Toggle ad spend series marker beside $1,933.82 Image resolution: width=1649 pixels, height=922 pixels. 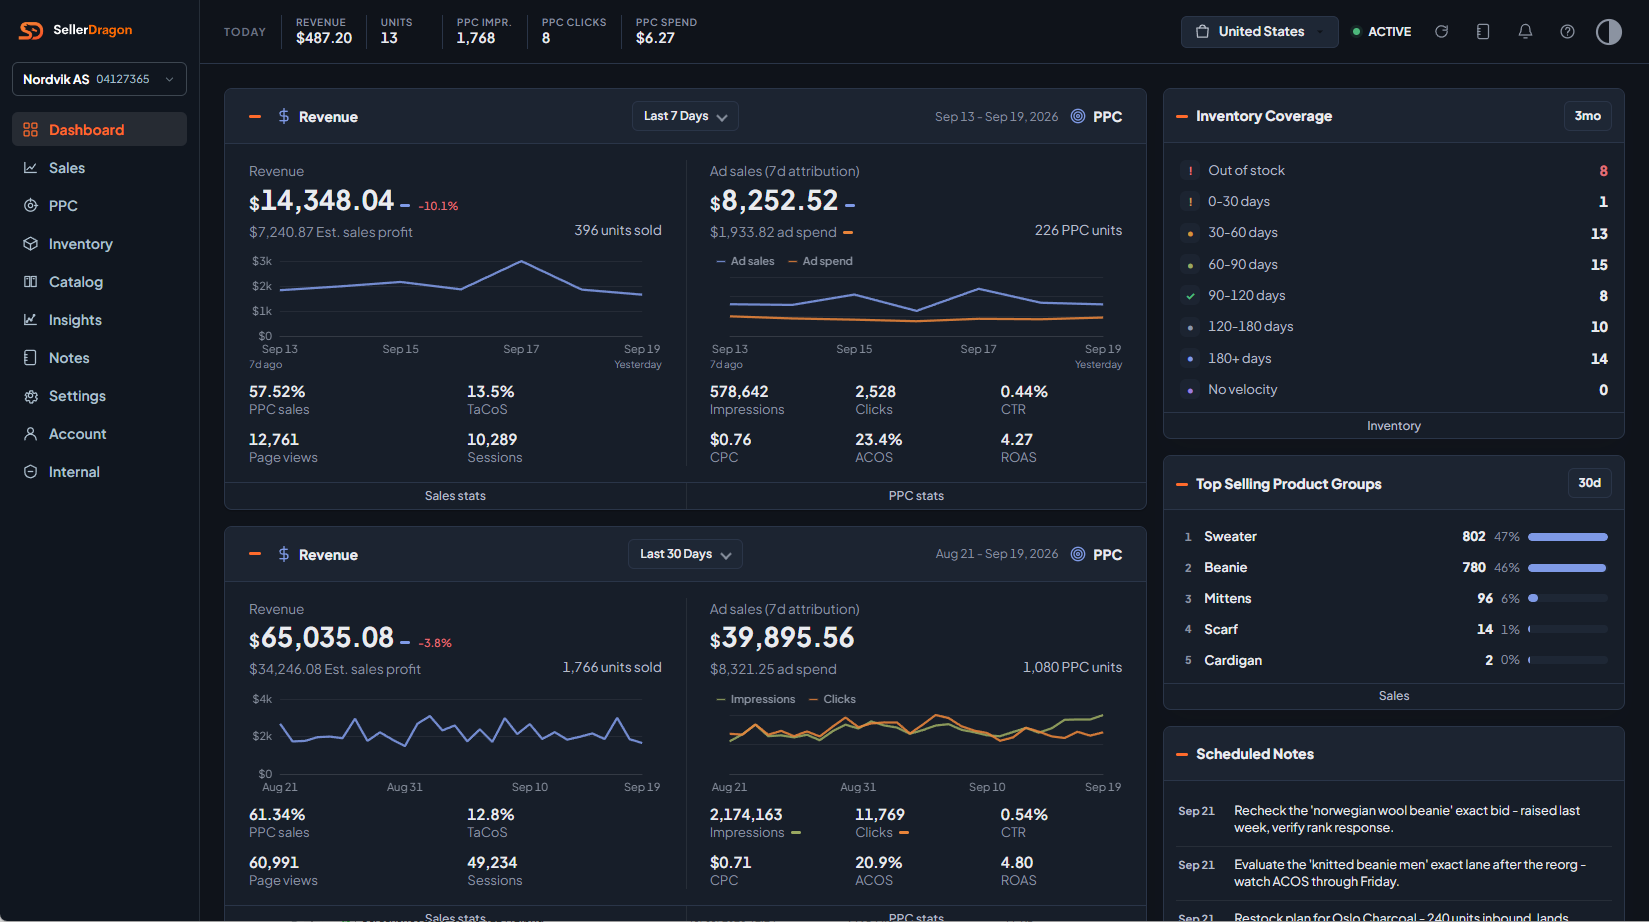(x=848, y=232)
